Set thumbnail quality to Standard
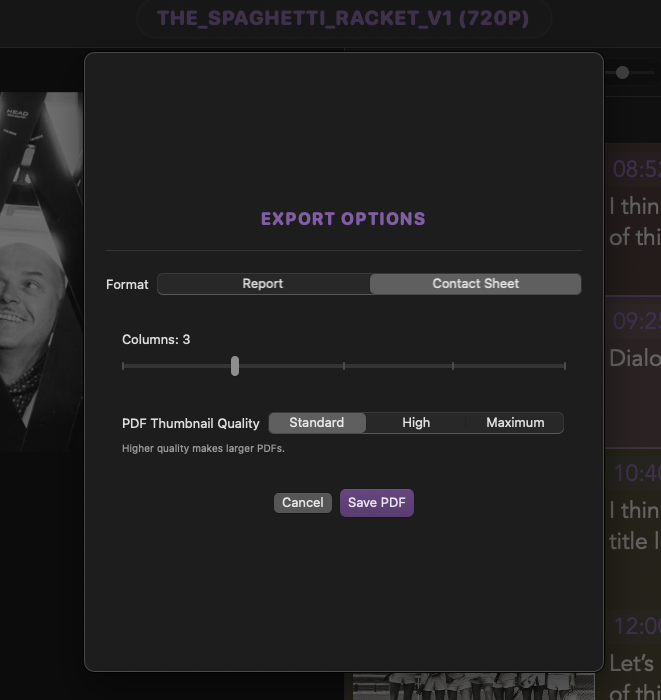The image size is (661, 700). tap(317, 423)
